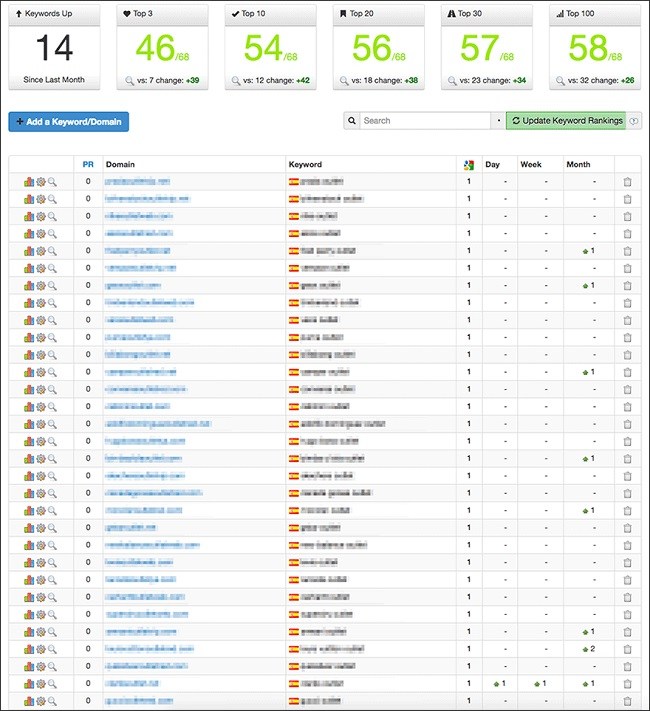Click the Add a Keyword/Domain button

click(68, 122)
